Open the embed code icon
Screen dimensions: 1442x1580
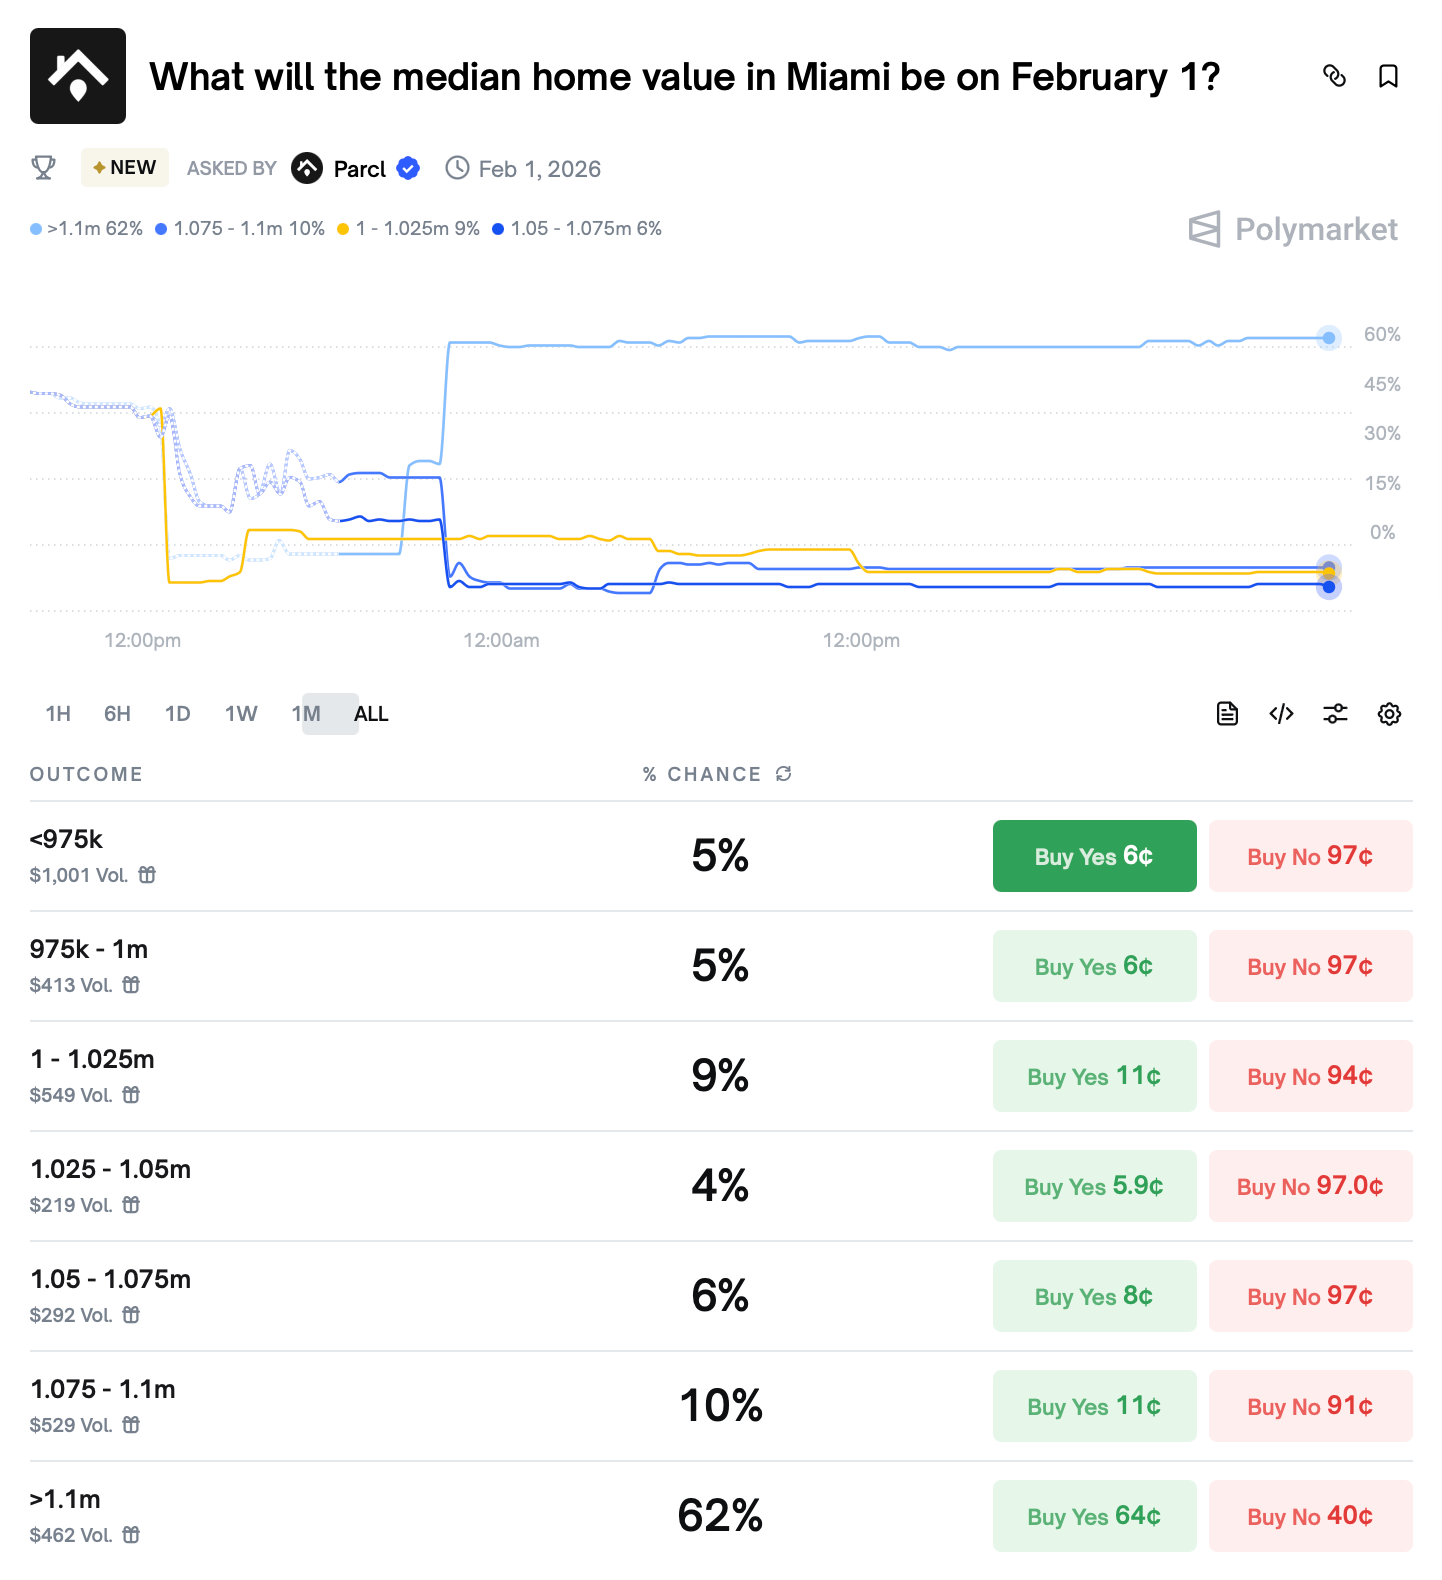pyautogui.click(x=1281, y=714)
